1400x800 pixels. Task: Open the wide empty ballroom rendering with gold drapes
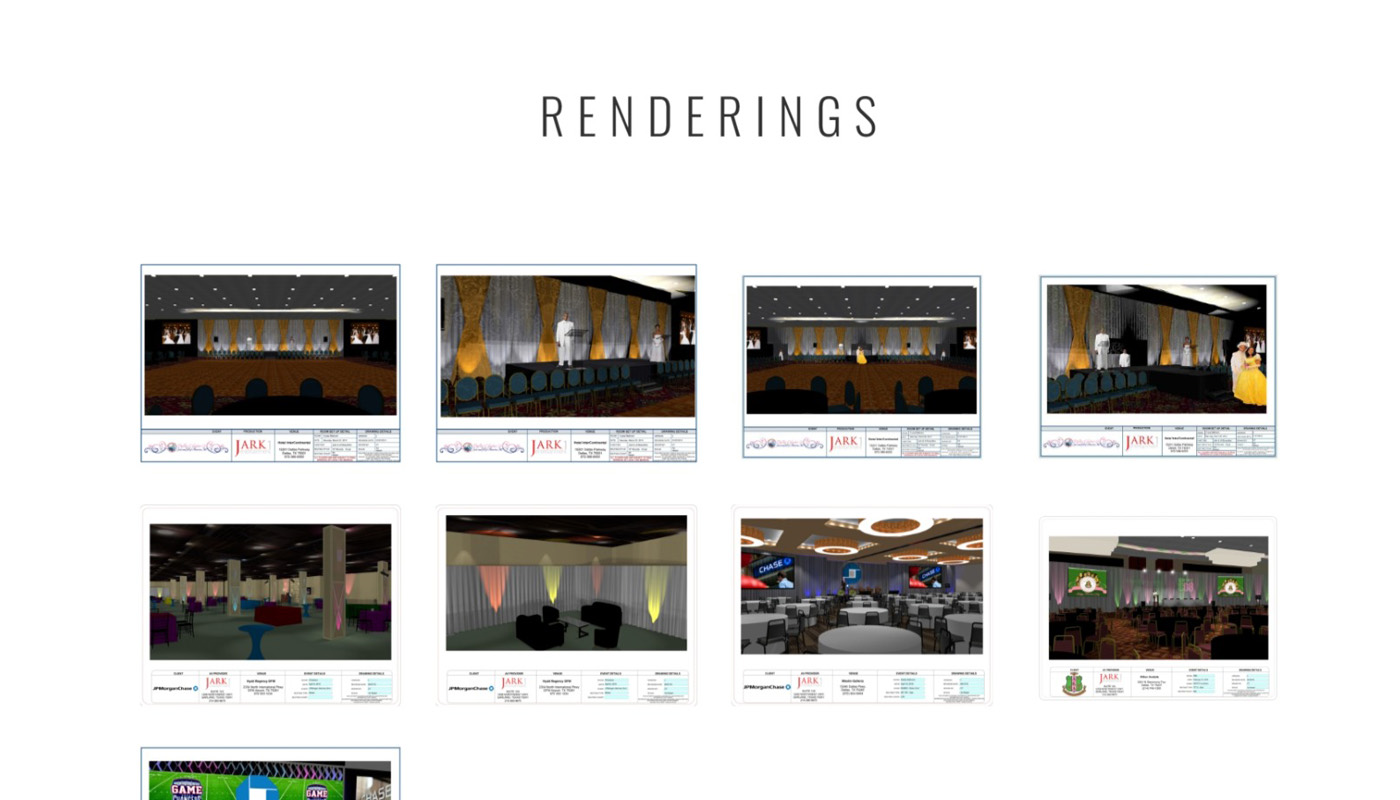pos(270,363)
